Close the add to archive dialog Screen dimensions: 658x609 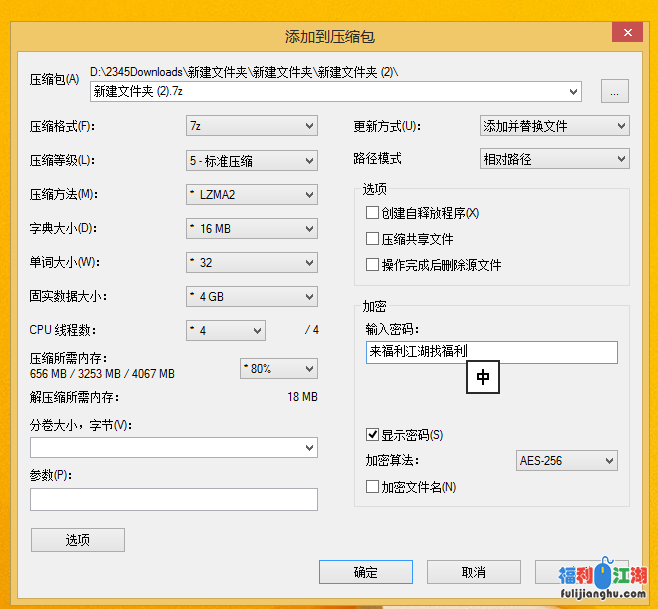(x=627, y=33)
